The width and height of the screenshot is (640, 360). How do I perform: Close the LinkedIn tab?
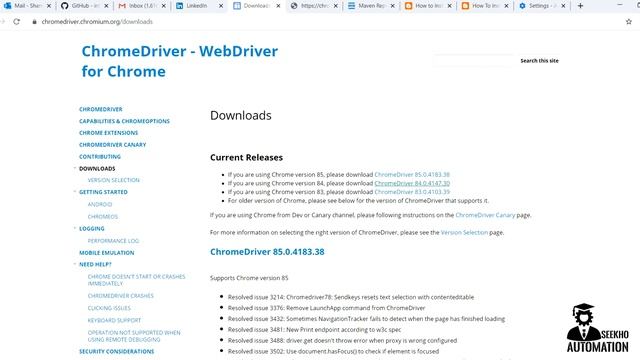(221, 6)
